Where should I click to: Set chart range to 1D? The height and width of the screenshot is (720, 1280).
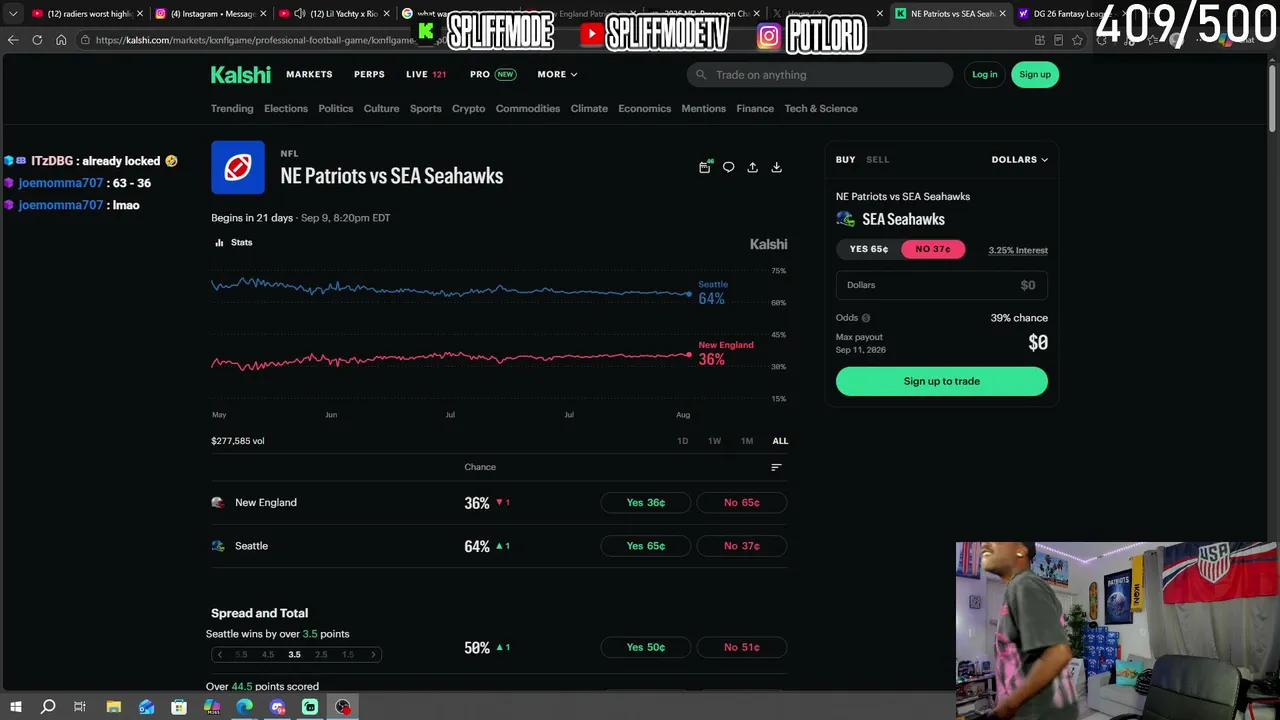tap(683, 441)
